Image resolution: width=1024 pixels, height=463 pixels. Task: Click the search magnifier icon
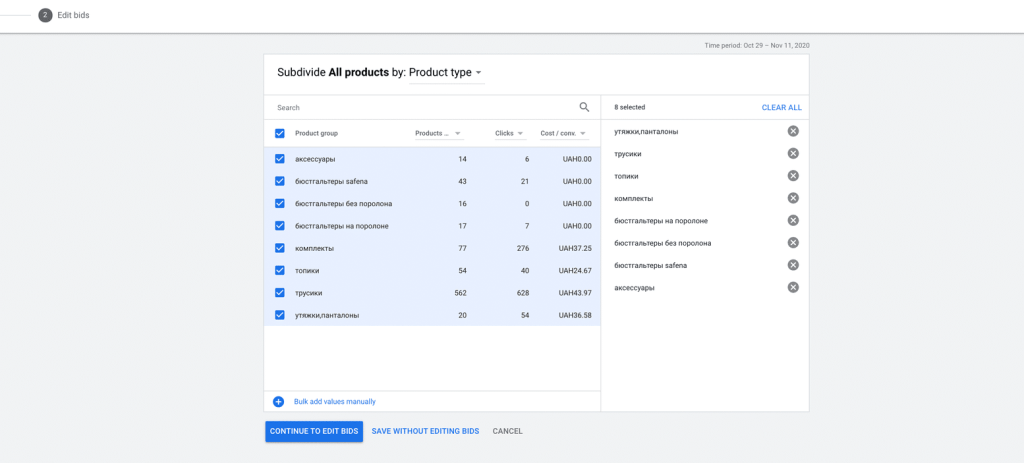[584, 108]
